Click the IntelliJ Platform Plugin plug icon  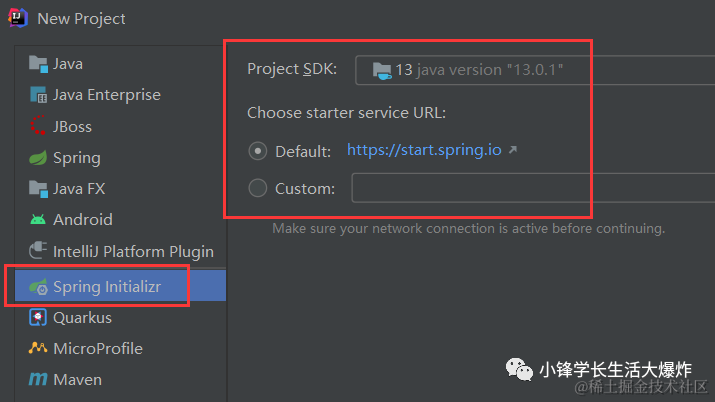[38, 250]
